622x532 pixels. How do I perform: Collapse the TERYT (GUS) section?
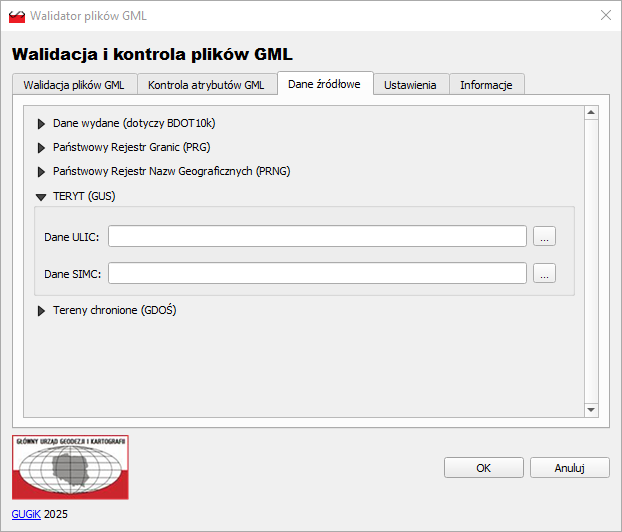pos(42,197)
